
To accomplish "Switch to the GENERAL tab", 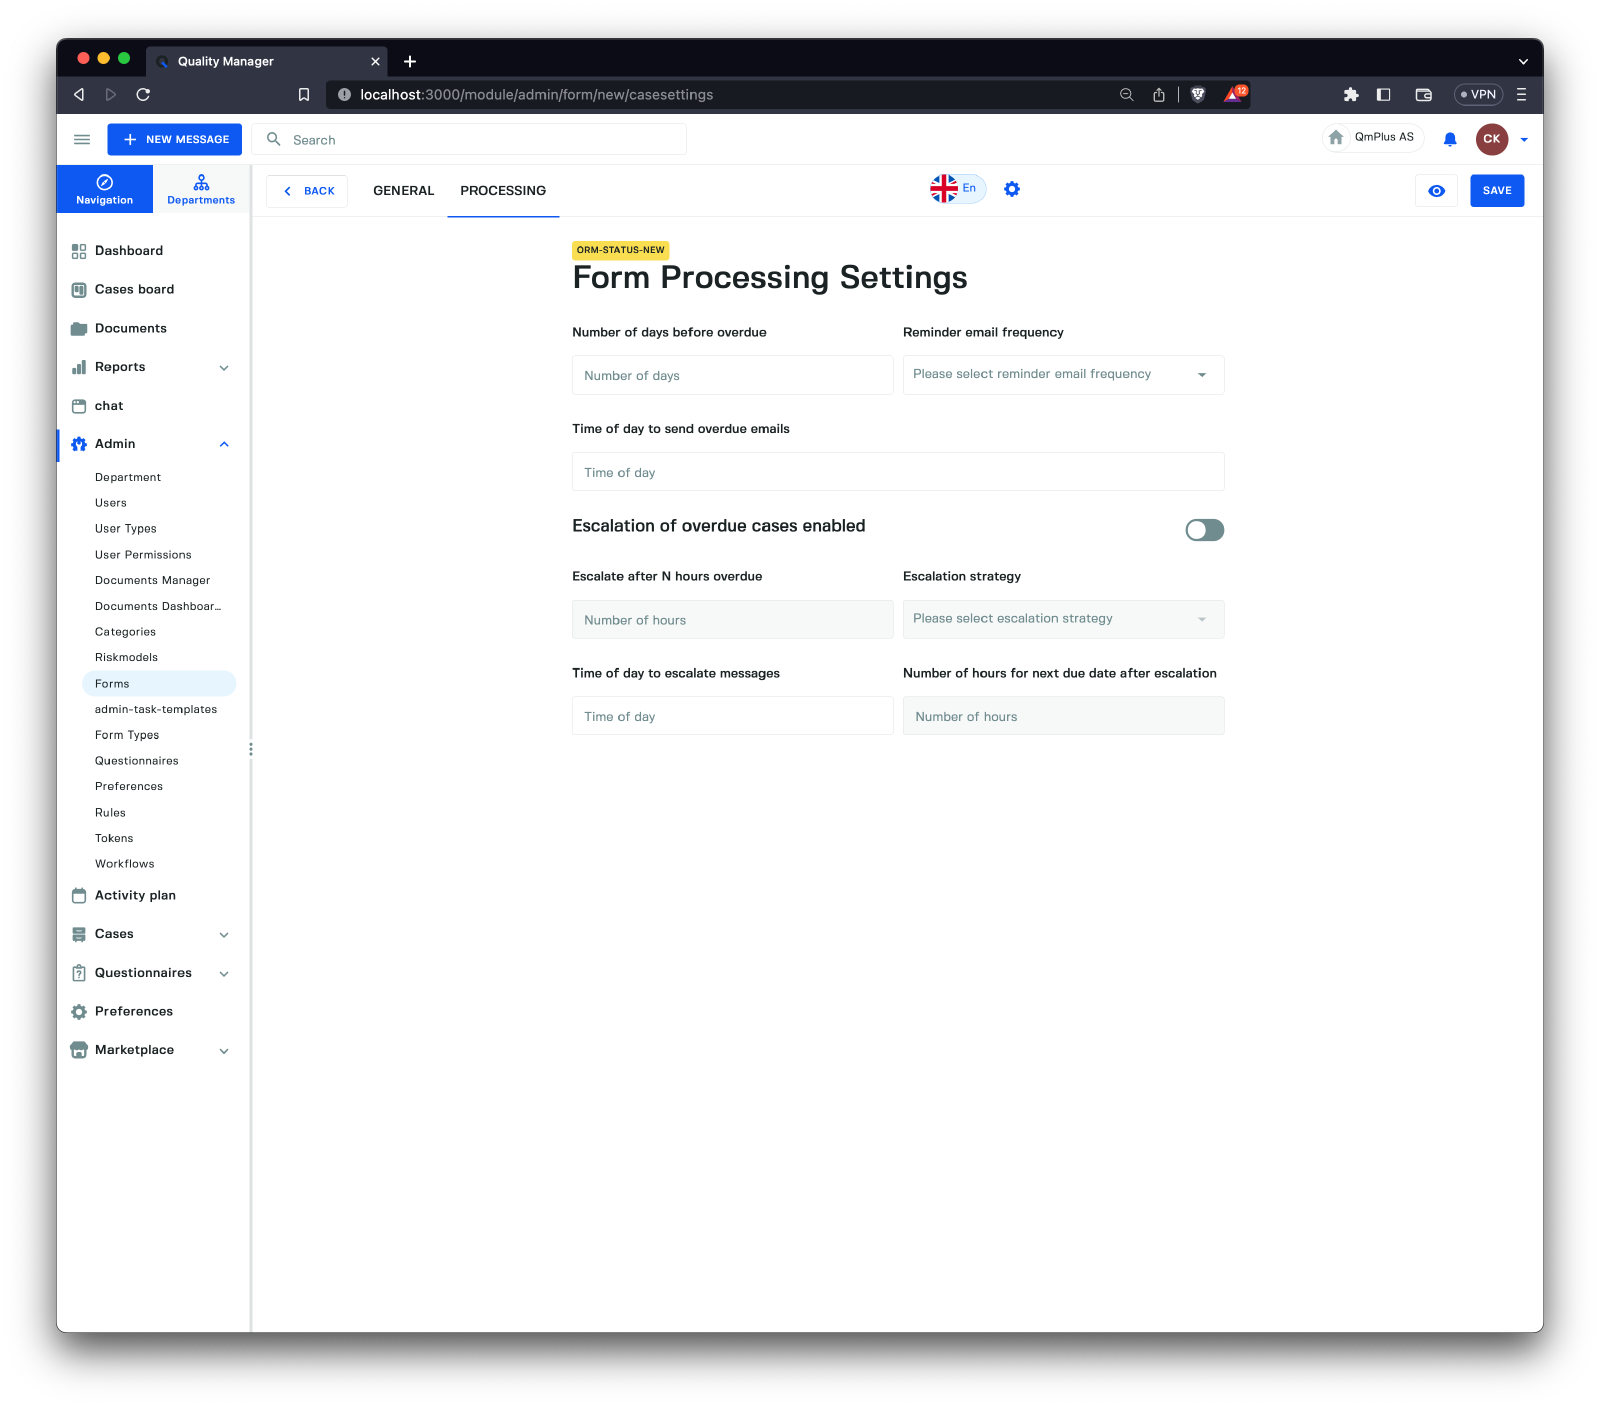I will tap(403, 191).
